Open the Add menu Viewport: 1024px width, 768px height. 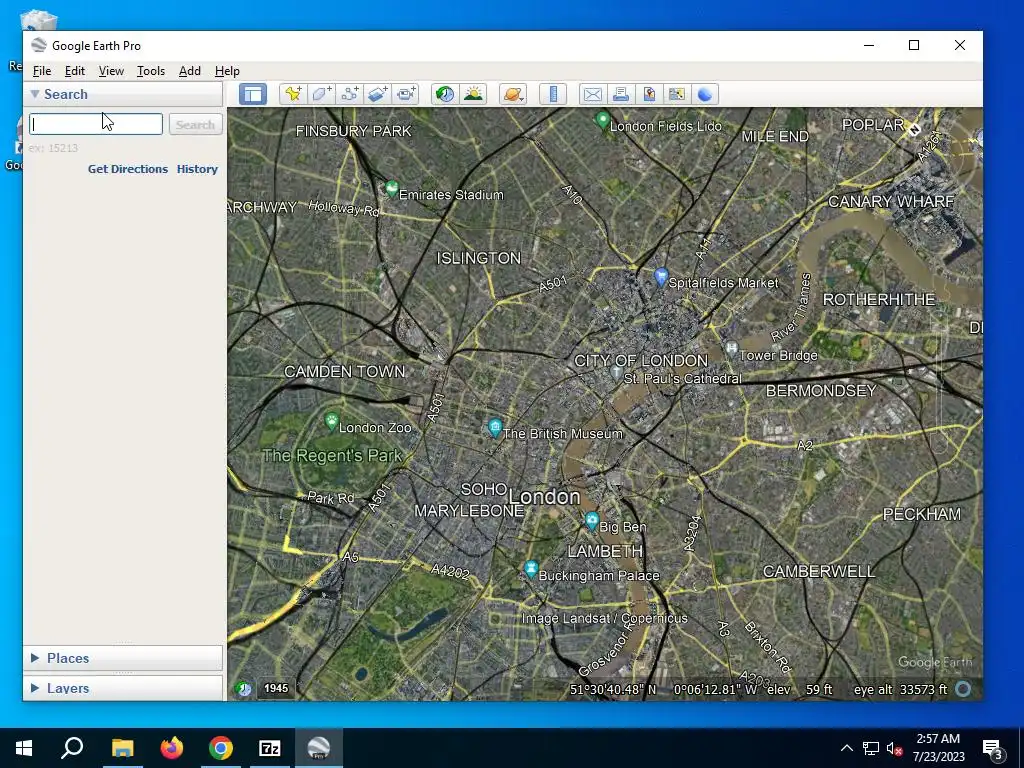[190, 71]
